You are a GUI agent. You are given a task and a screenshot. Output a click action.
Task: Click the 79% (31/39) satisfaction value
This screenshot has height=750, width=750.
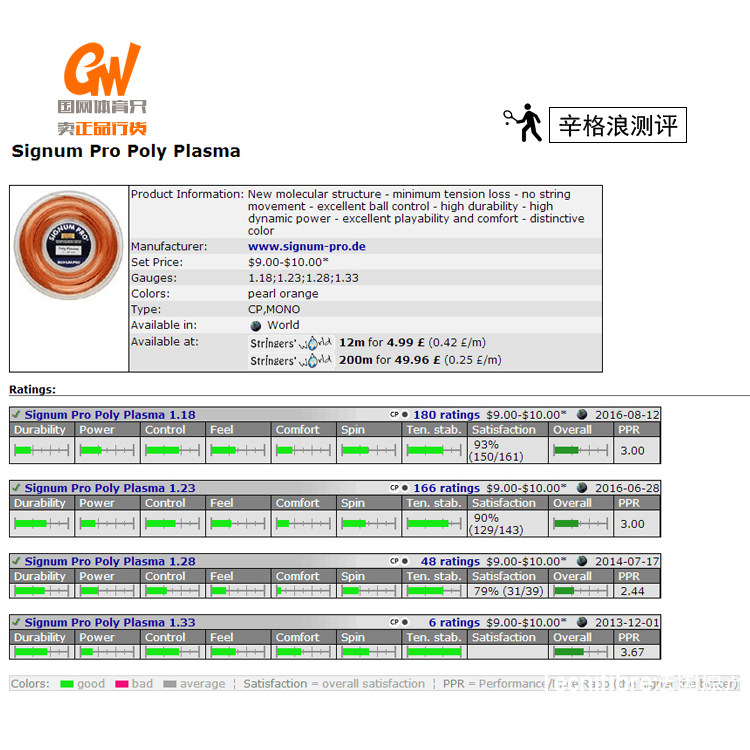point(508,591)
